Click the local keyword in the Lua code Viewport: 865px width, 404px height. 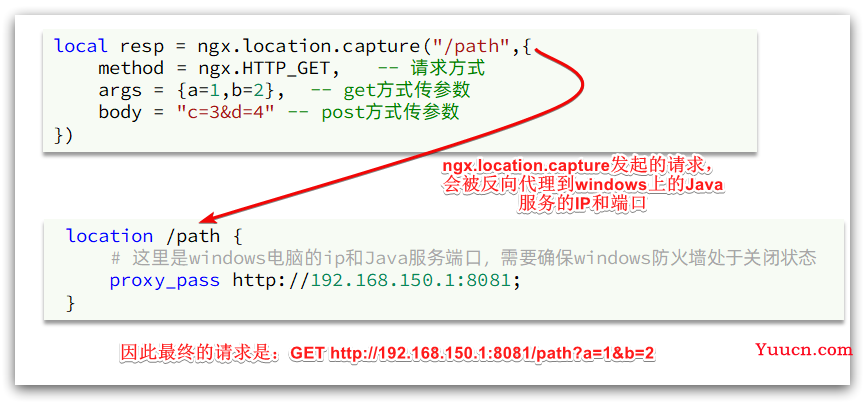click(81, 46)
